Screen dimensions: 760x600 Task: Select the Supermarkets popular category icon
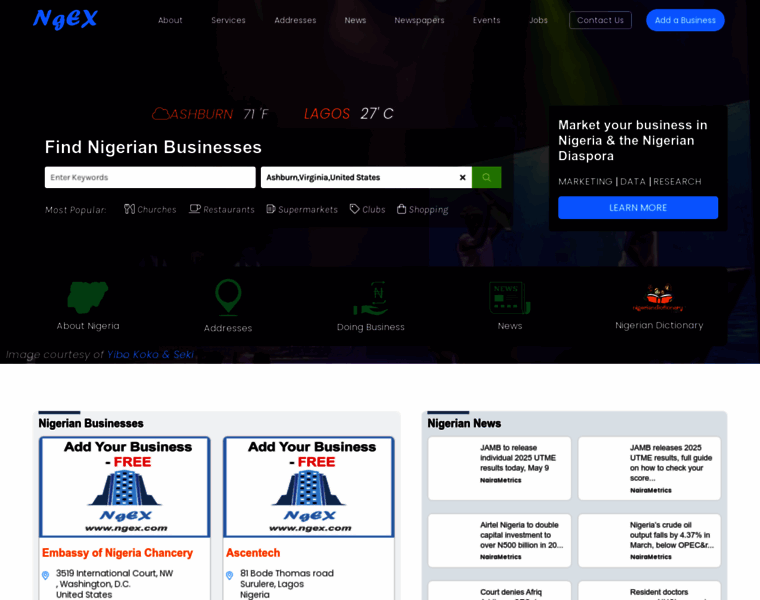tap(270, 209)
